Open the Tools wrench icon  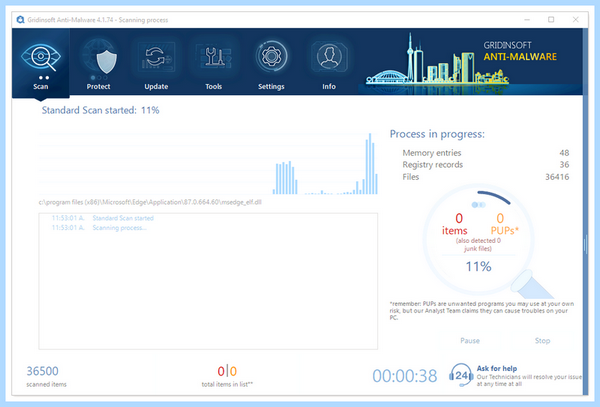click(214, 57)
